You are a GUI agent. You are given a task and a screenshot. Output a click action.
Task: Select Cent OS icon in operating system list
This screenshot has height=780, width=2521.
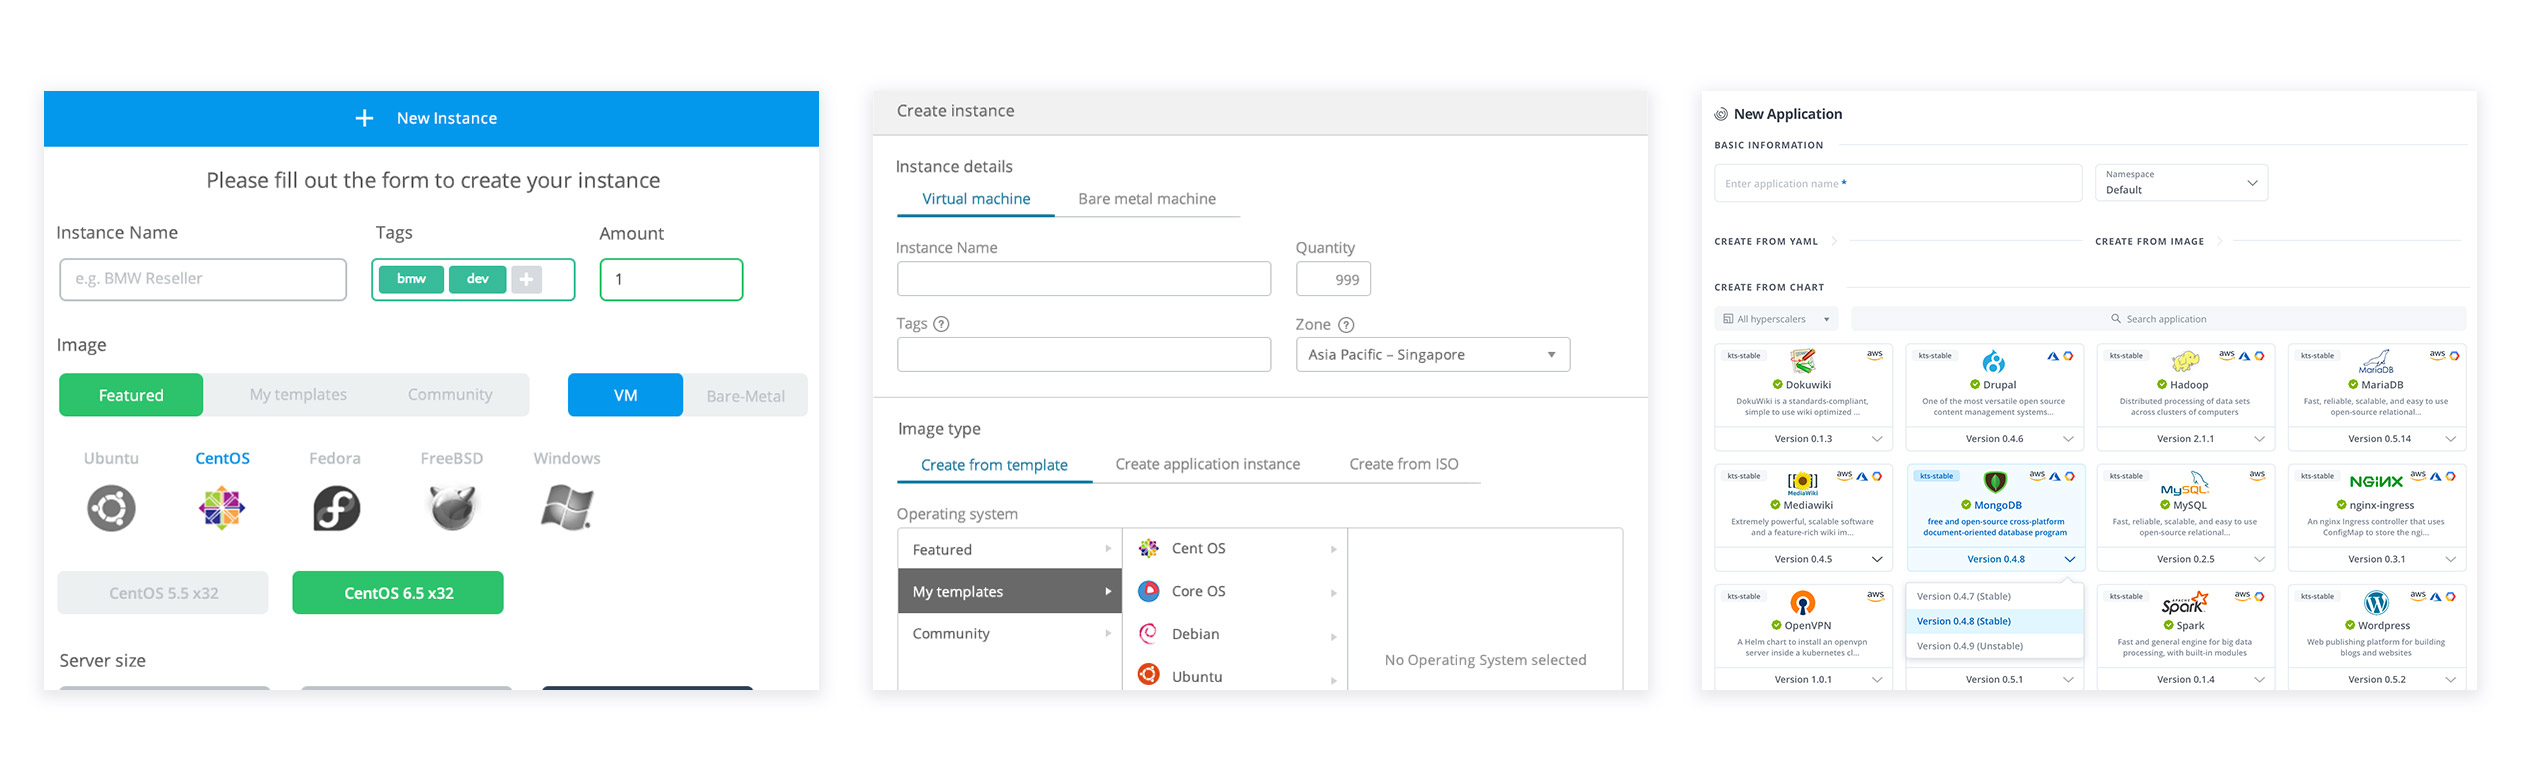(x=1149, y=548)
